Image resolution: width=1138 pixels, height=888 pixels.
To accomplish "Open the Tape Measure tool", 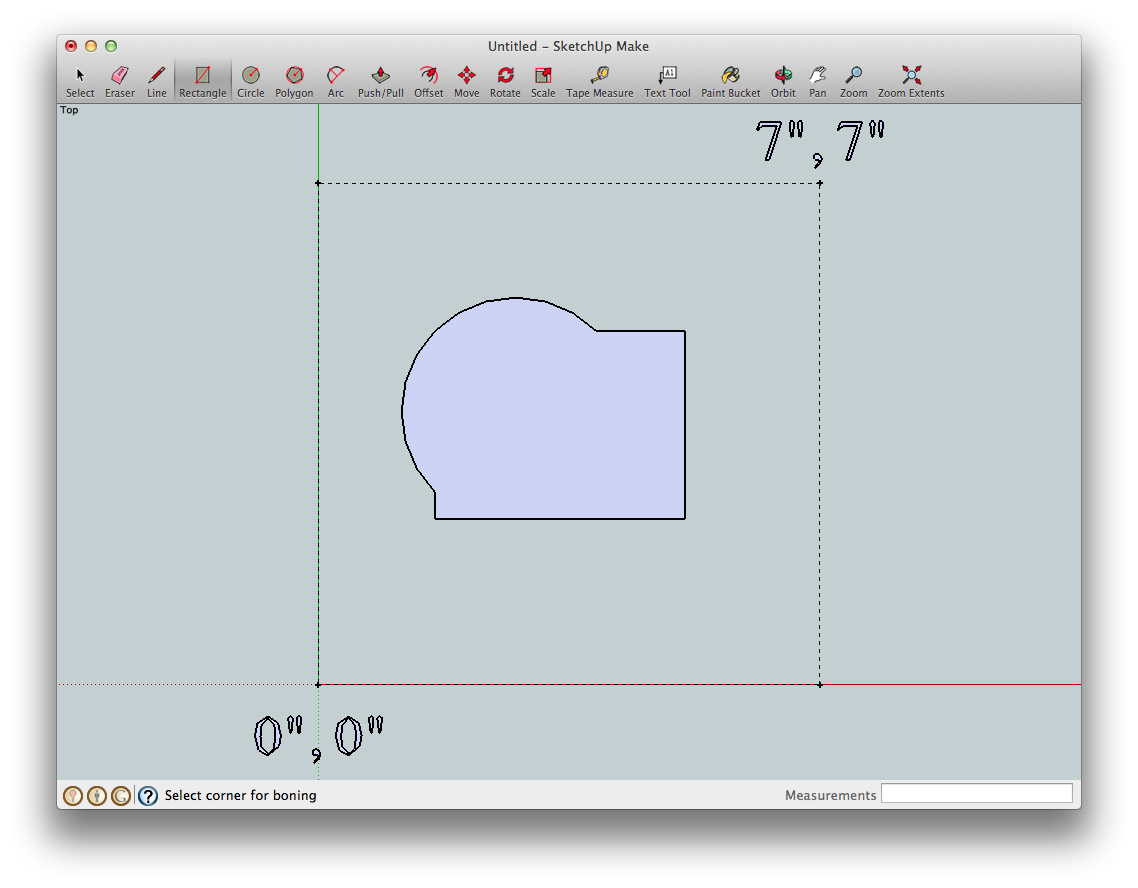I will click(599, 80).
